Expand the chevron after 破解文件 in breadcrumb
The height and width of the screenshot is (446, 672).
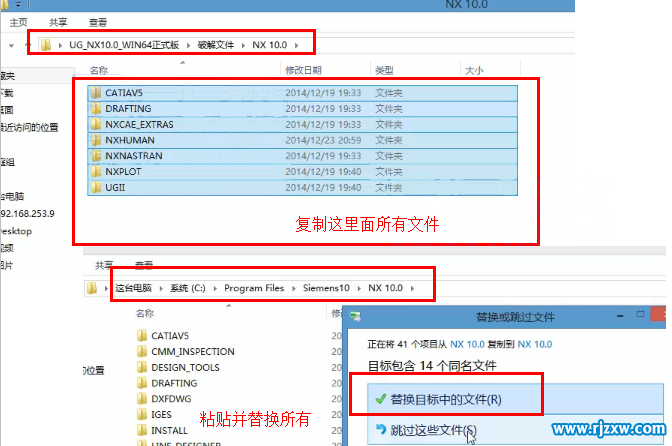tap(243, 45)
